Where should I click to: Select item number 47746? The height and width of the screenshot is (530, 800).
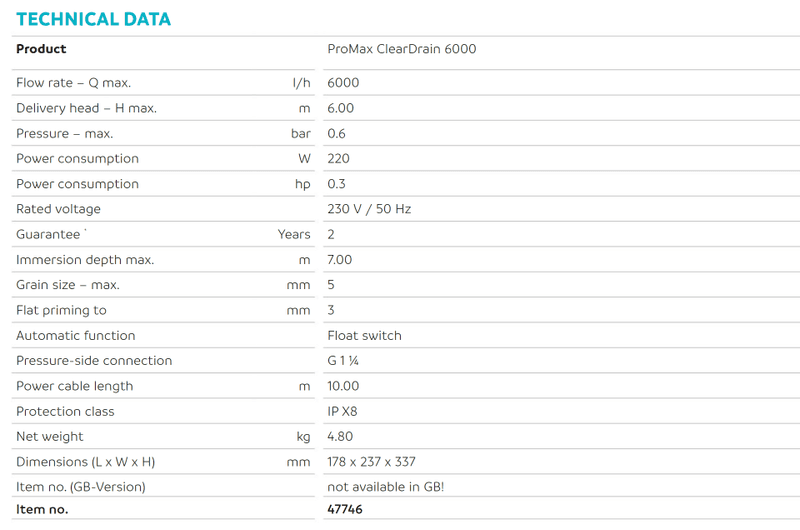point(344,509)
